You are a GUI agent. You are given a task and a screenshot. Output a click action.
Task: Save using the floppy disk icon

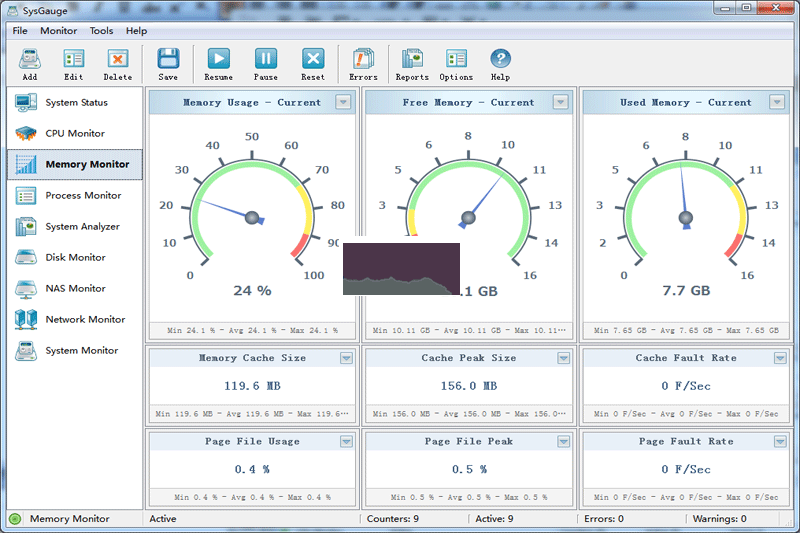pyautogui.click(x=168, y=60)
